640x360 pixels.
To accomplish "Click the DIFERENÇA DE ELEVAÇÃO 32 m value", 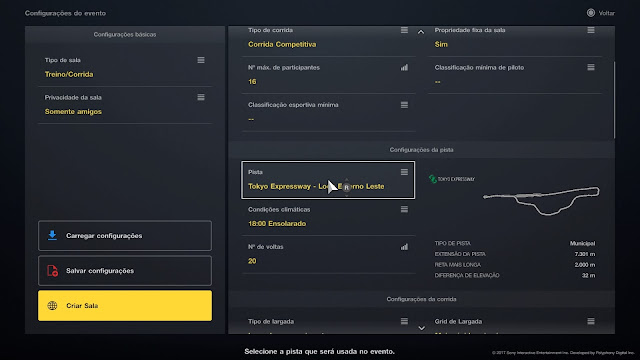I will point(588,276).
